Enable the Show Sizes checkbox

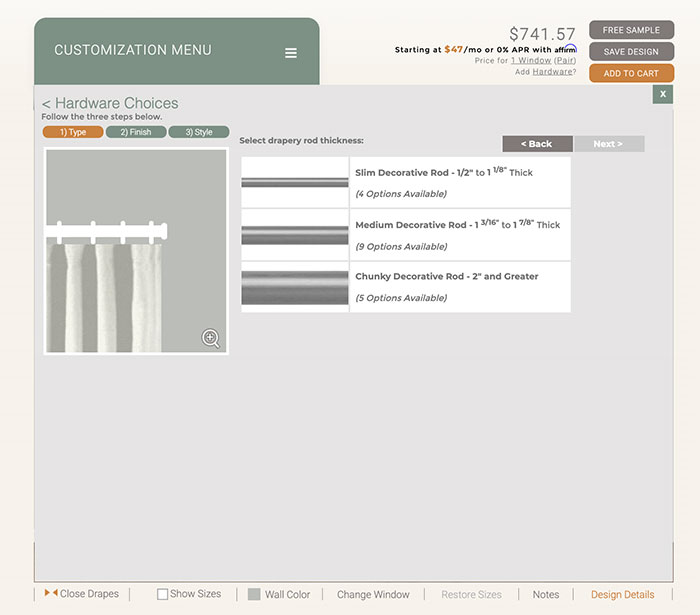point(163,594)
